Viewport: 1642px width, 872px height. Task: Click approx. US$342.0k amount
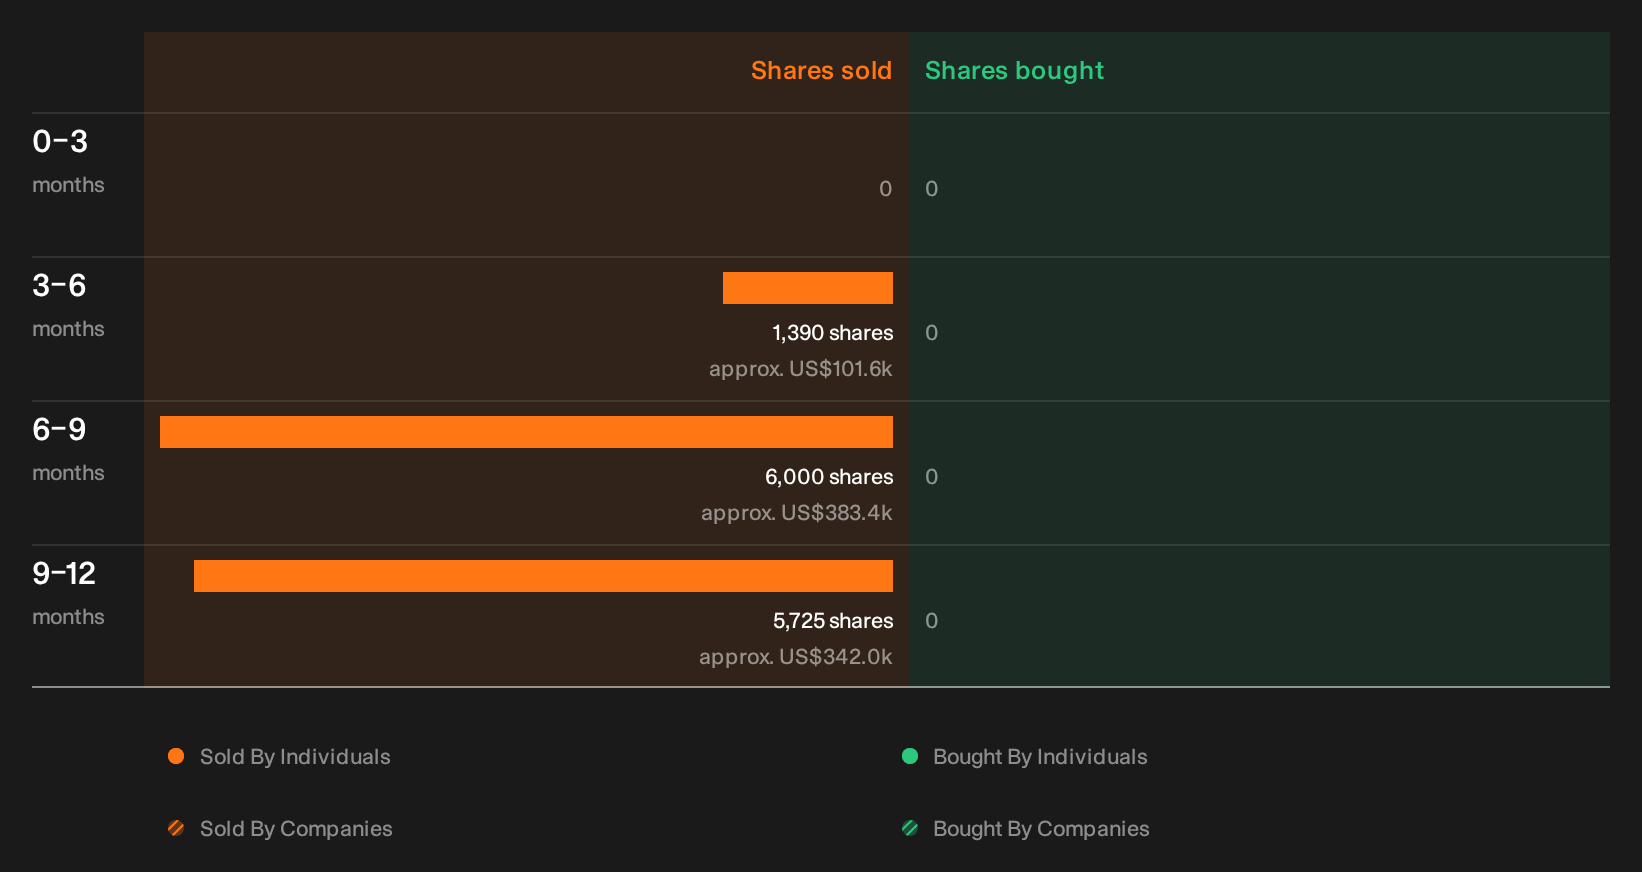pos(795,657)
